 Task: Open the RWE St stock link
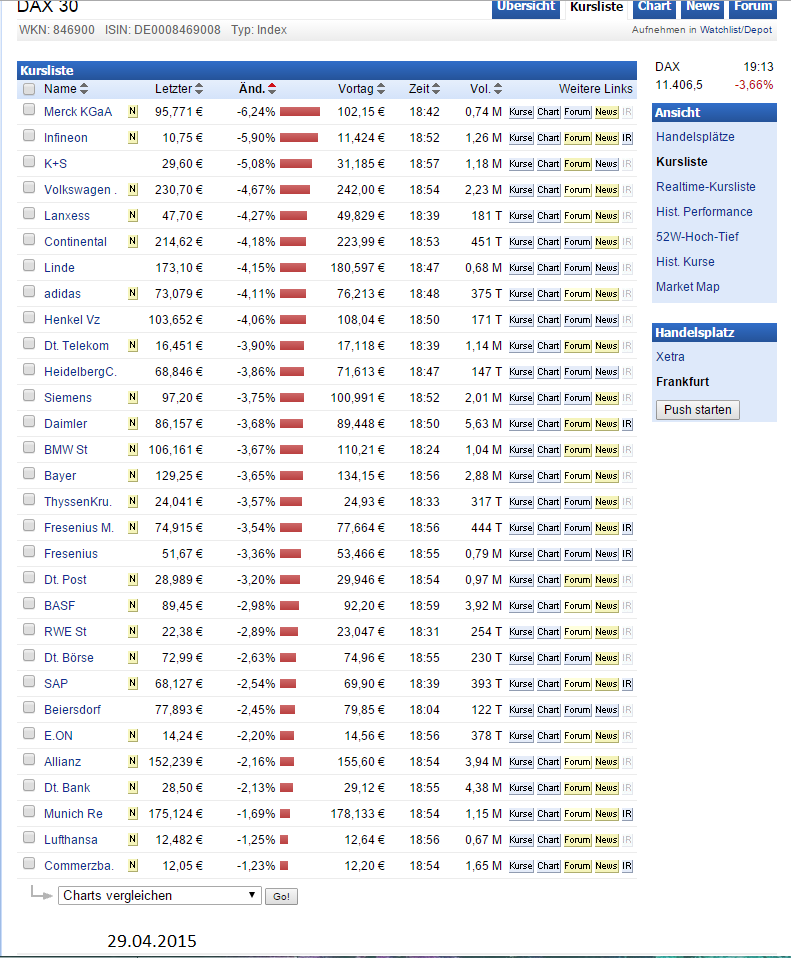(65, 632)
